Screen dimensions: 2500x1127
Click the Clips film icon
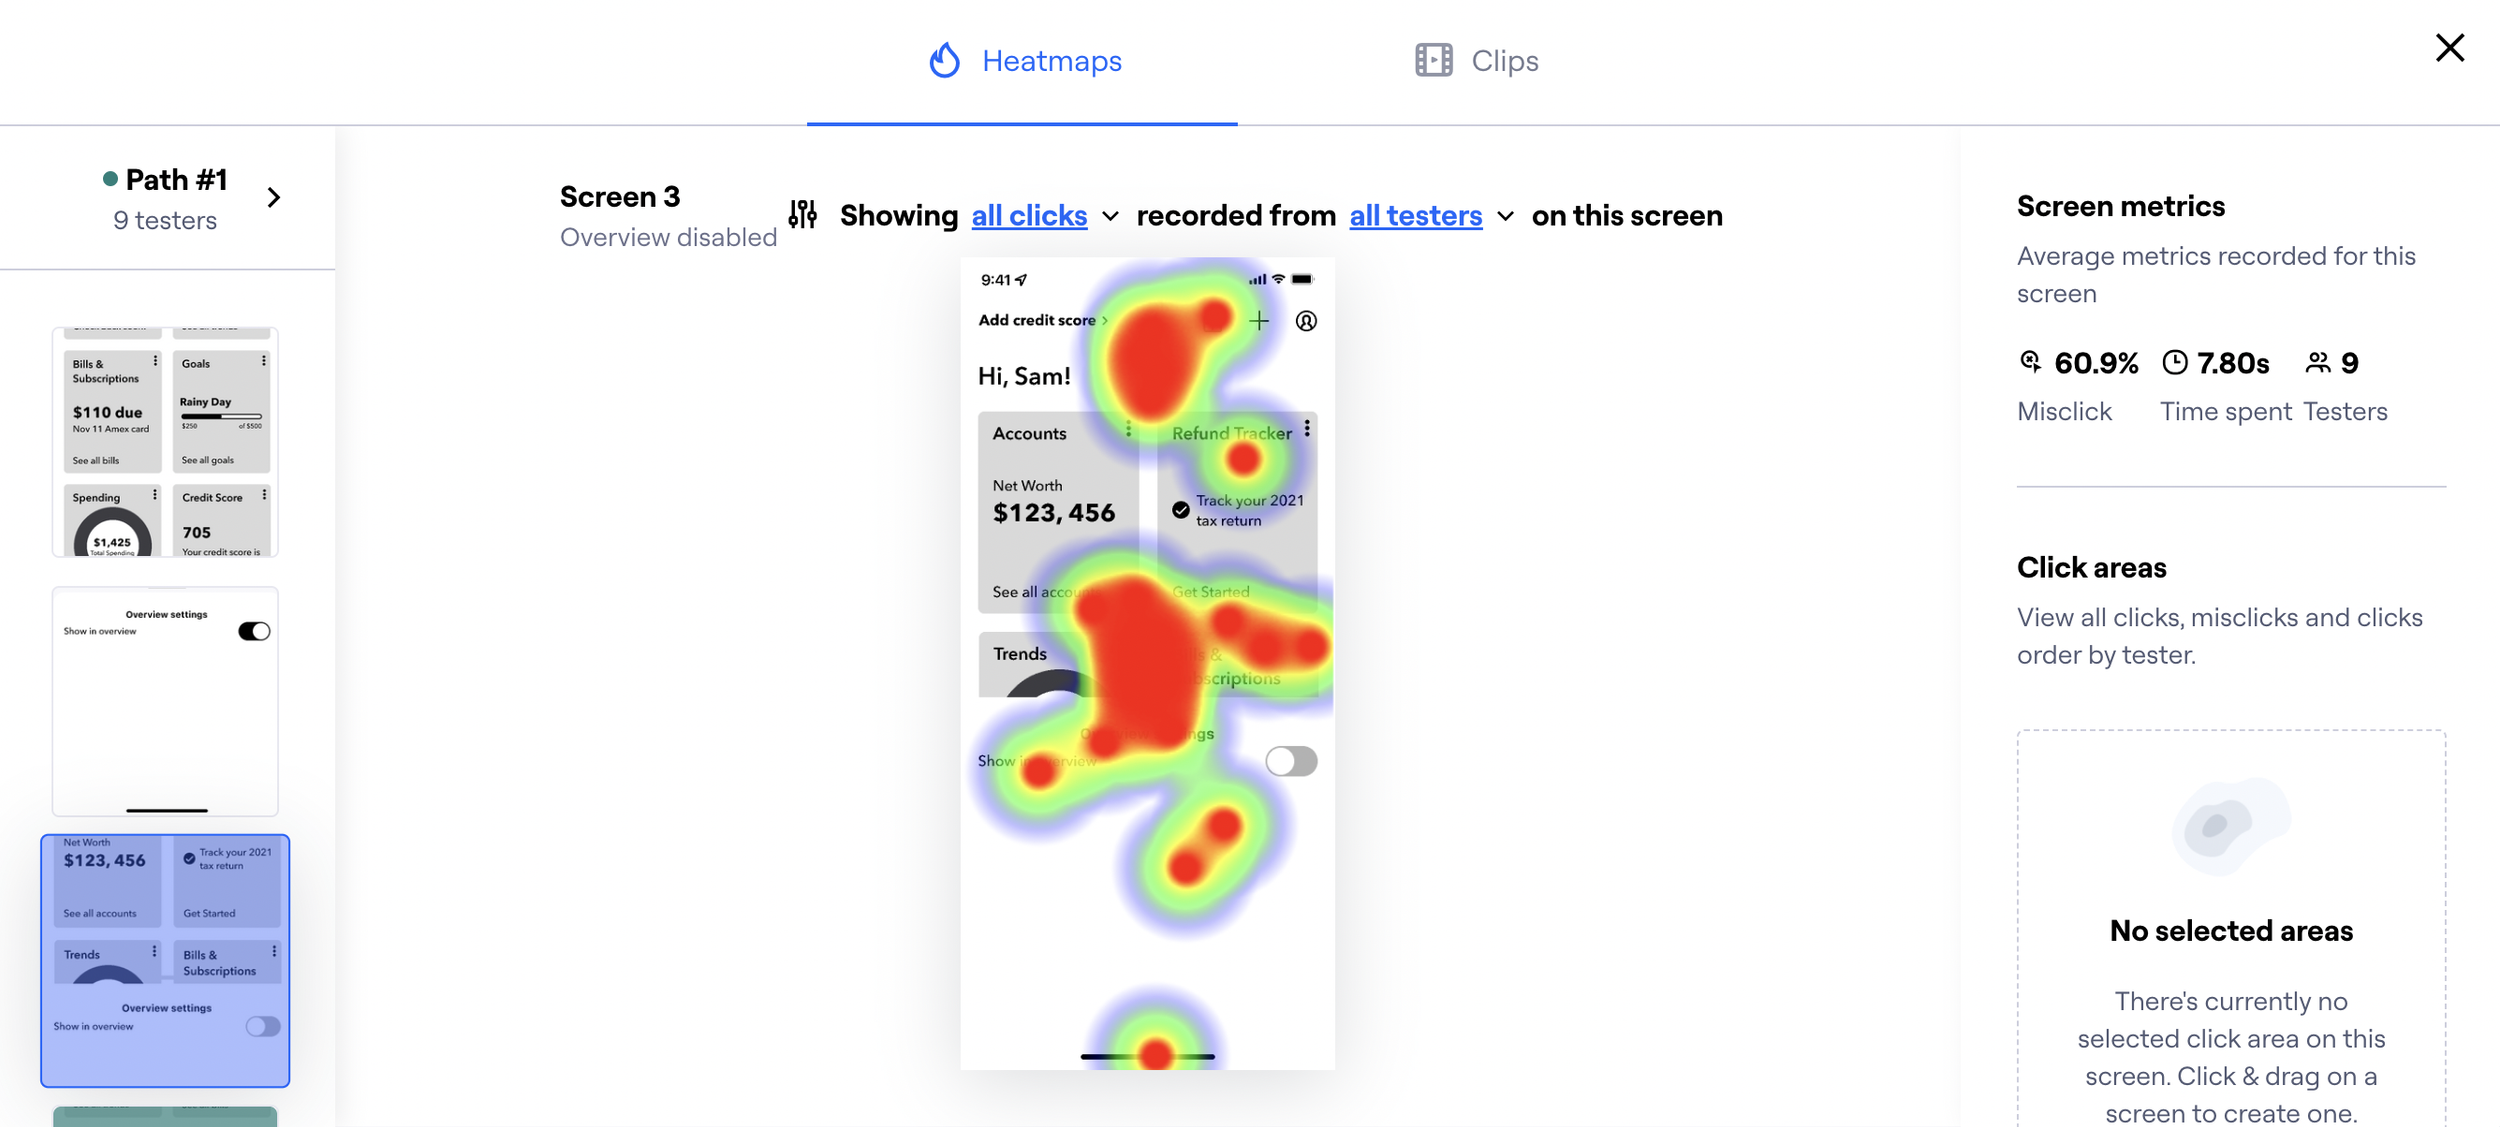click(1433, 61)
